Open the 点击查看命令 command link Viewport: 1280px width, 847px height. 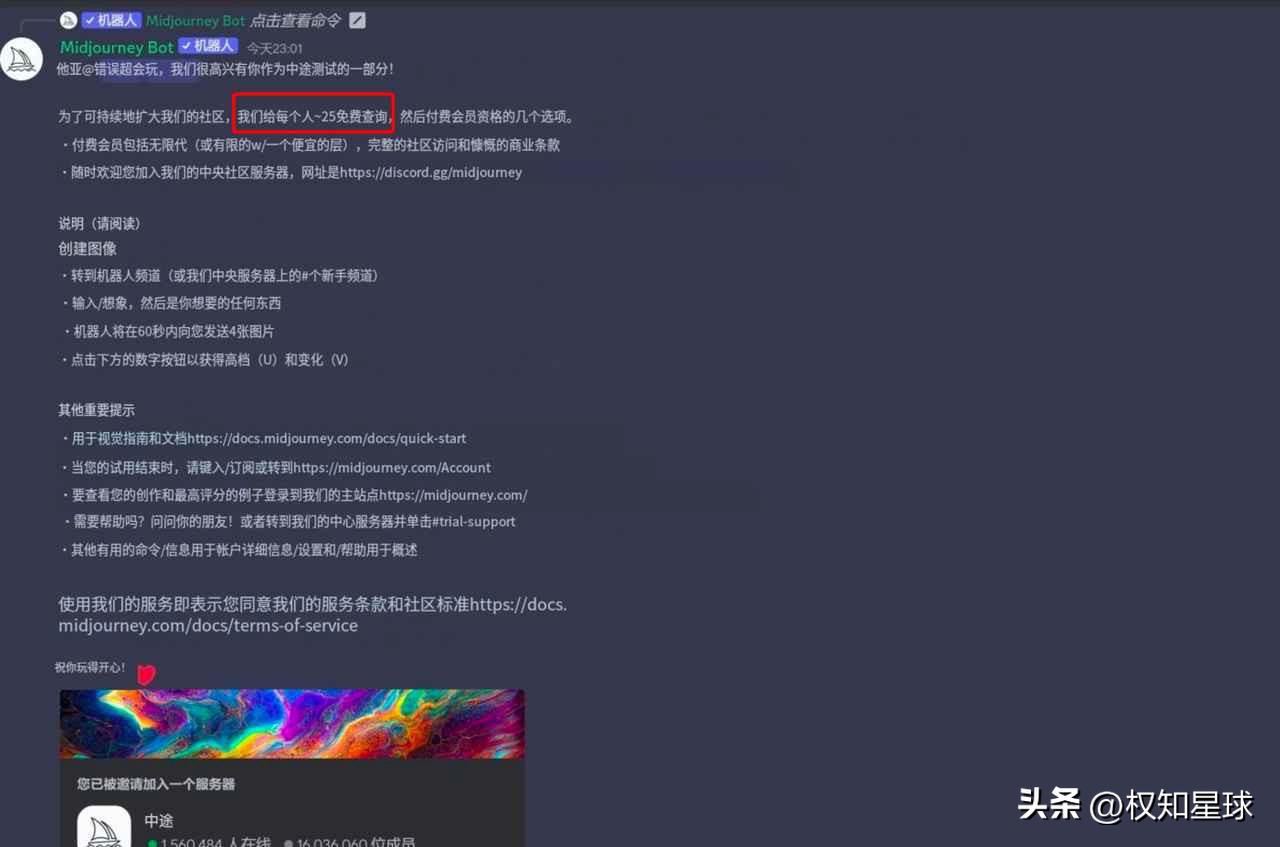pyautogui.click(x=295, y=20)
